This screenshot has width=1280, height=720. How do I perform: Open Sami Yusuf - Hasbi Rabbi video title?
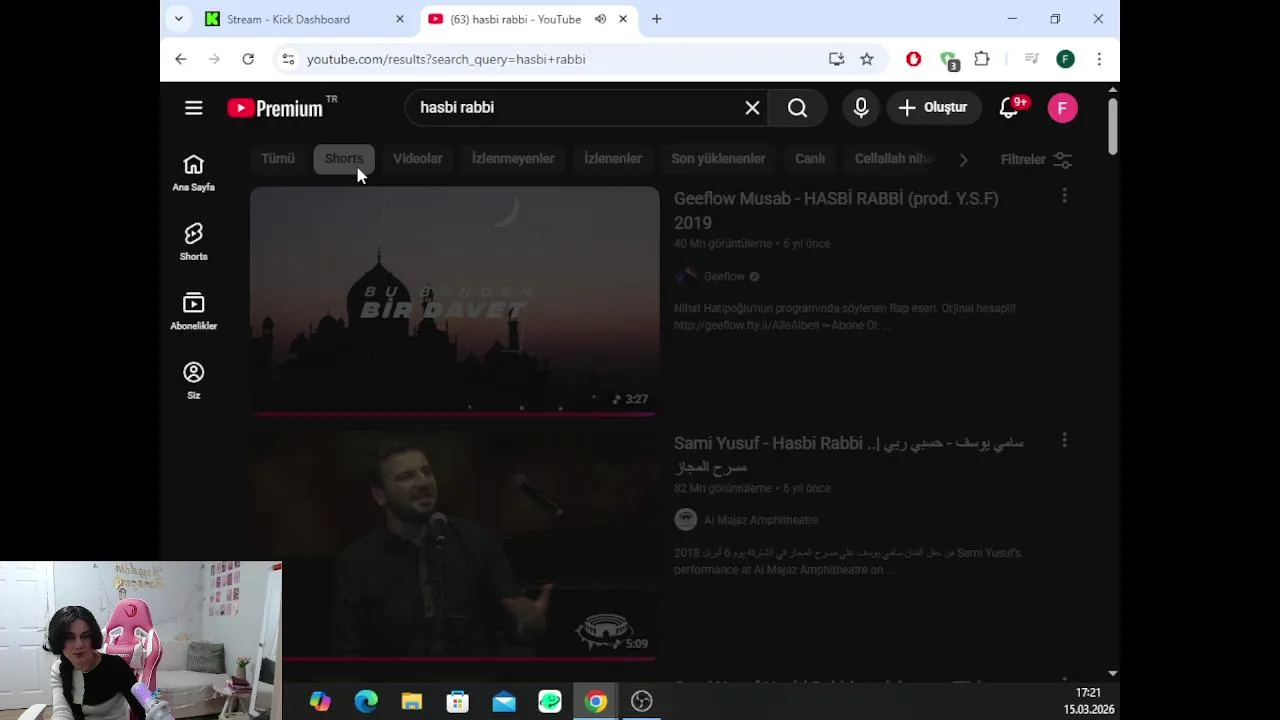tap(849, 454)
